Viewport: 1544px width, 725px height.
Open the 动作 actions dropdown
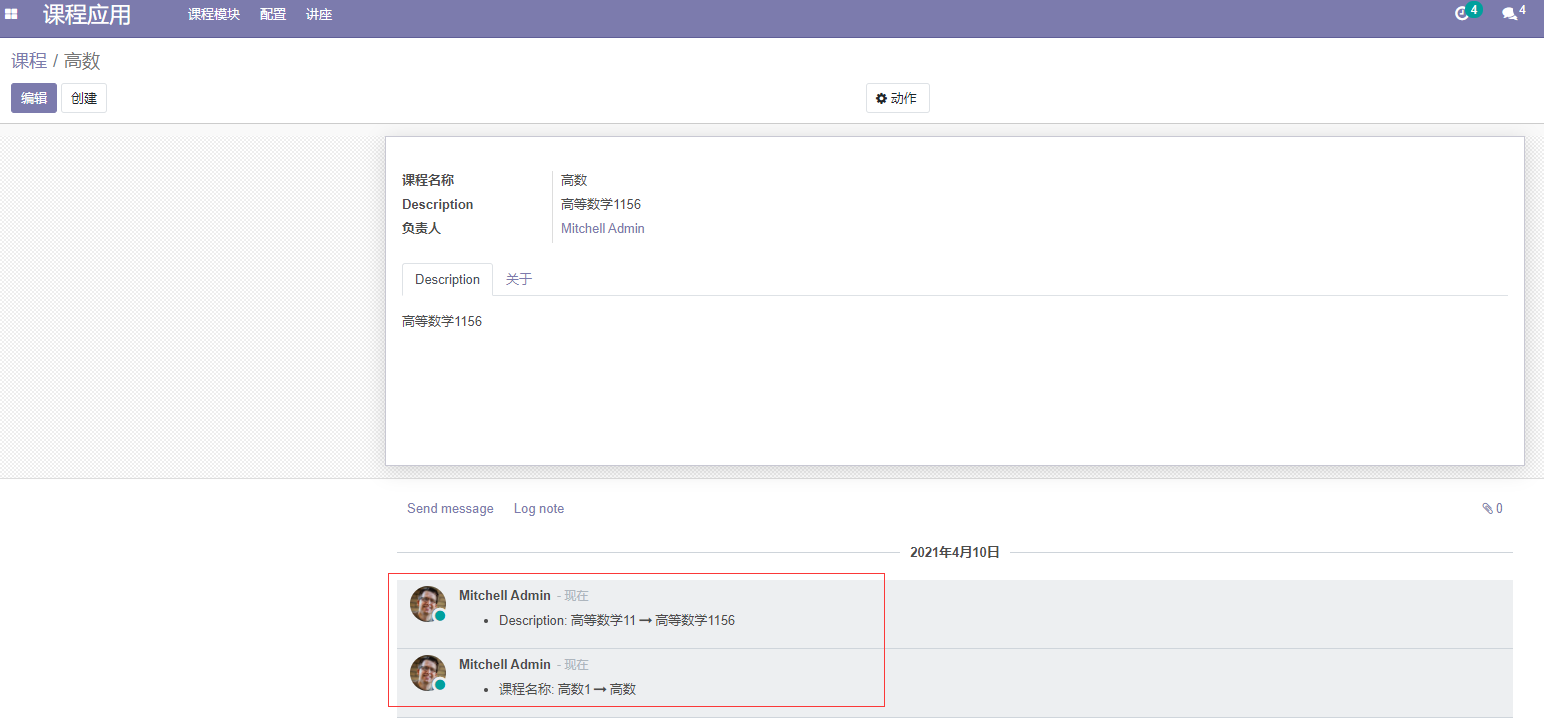[897, 97]
